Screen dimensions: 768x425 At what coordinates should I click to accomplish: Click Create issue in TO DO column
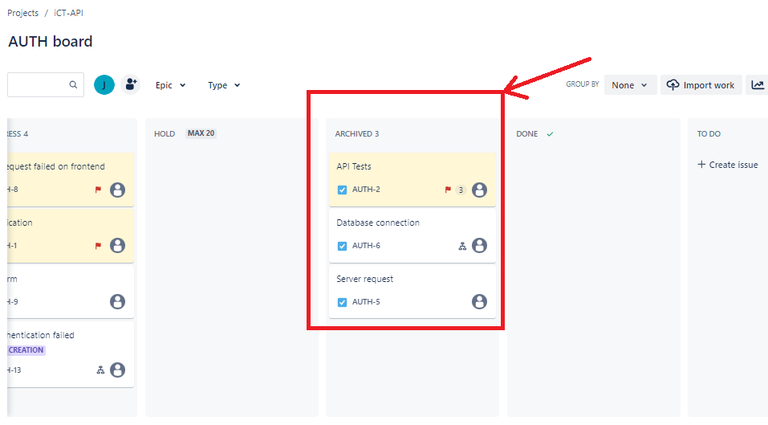click(728, 165)
